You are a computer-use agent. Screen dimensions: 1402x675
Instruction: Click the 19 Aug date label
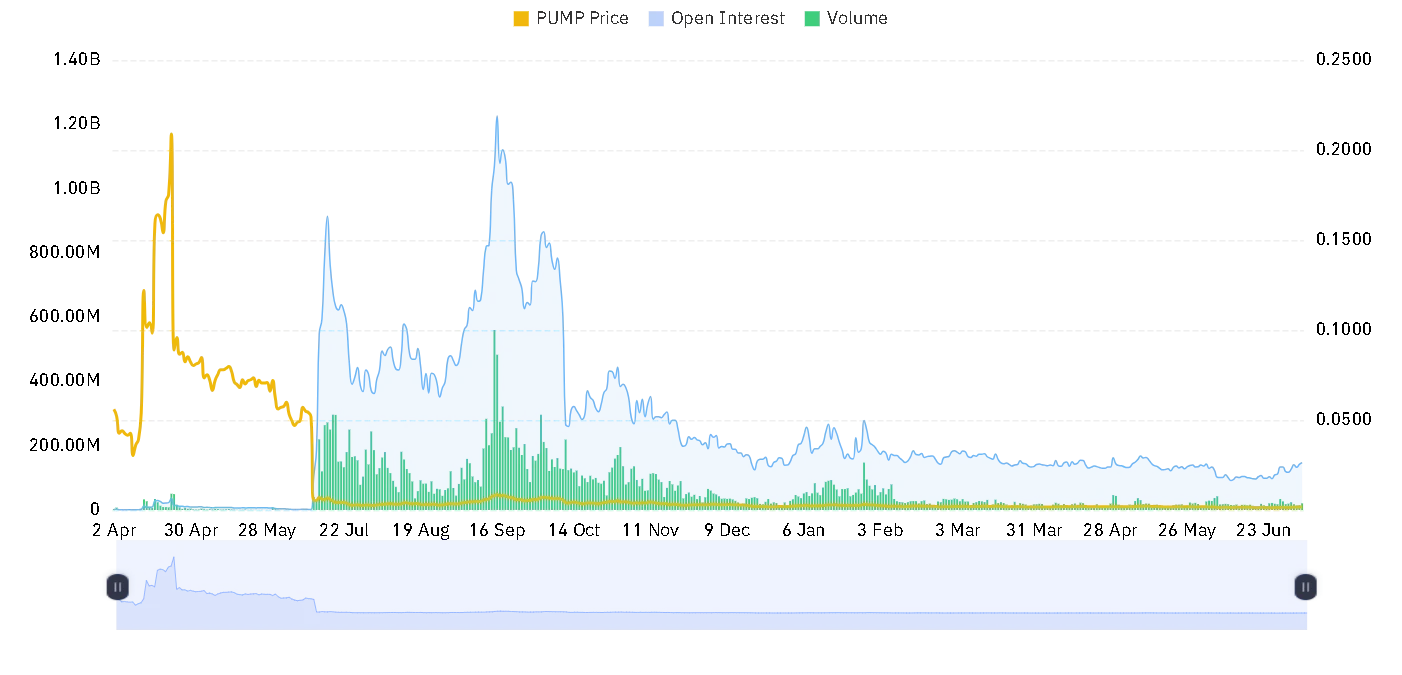420,530
